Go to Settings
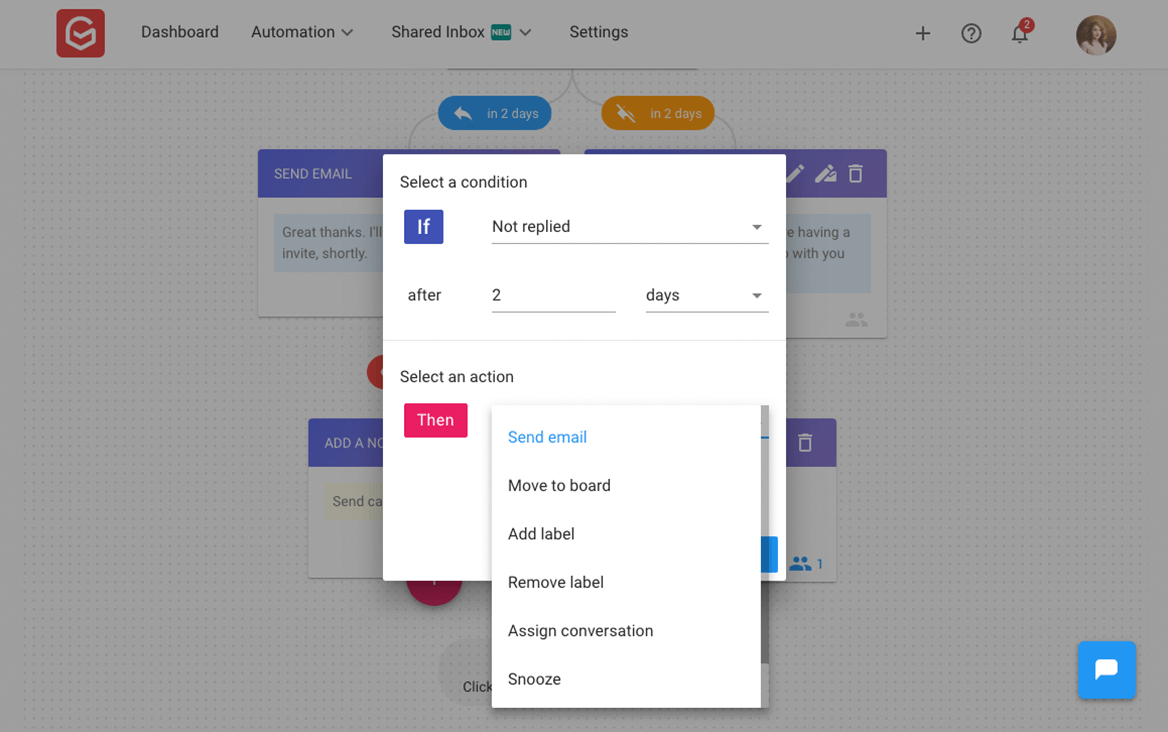The image size is (1168, 732). pos(598,32)
